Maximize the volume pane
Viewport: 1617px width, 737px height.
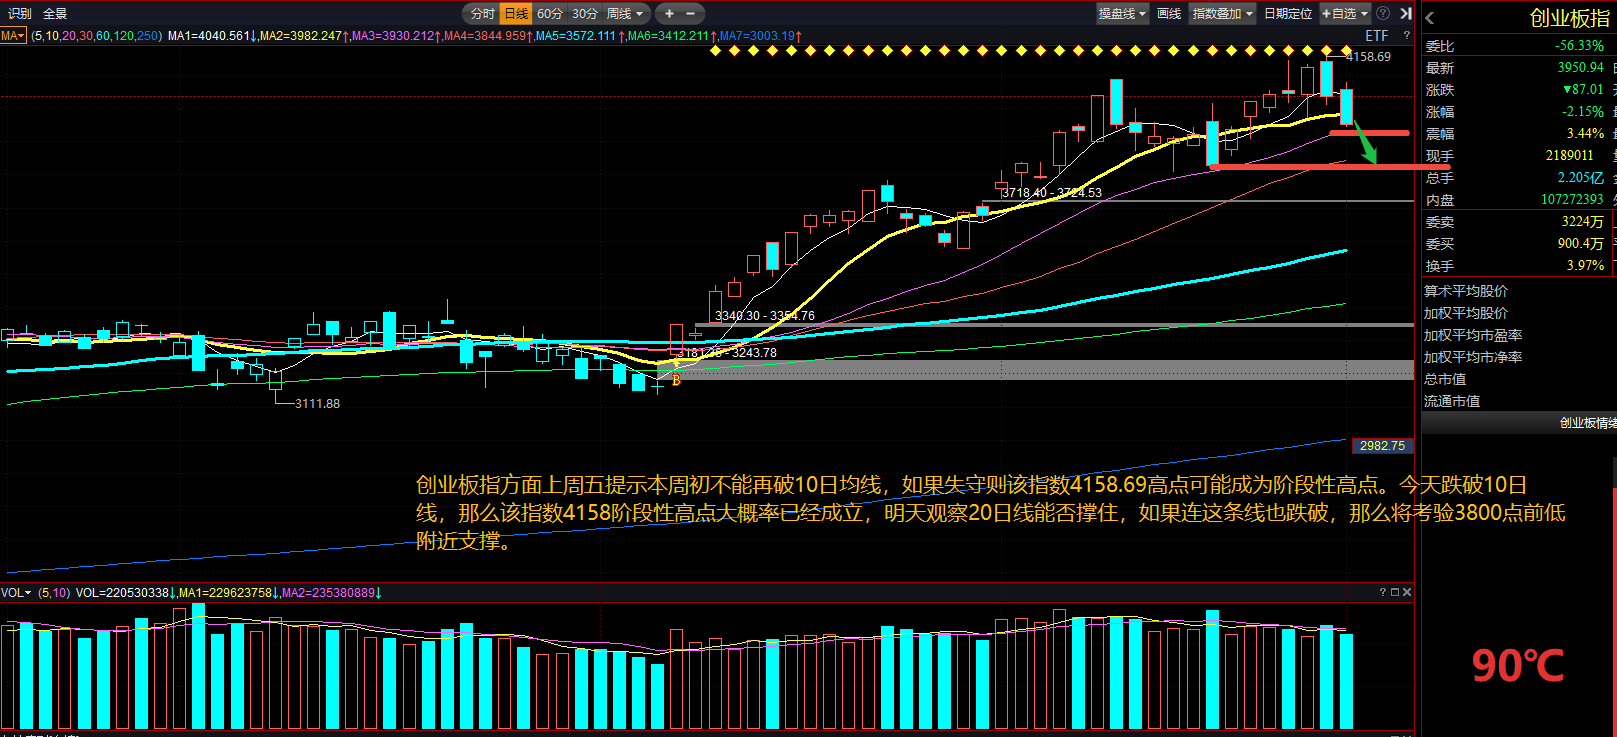[x=1395, y=592]
